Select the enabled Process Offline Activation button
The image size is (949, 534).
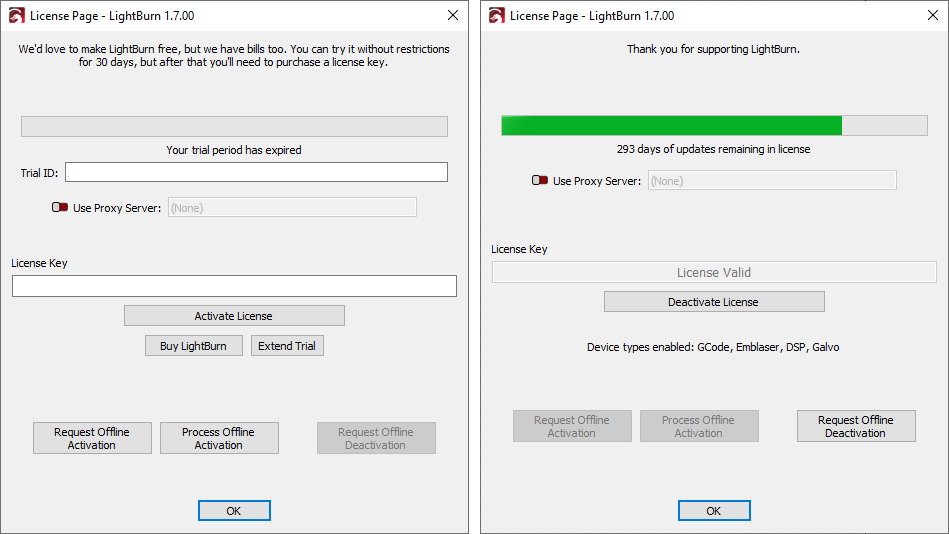(219, 438)
